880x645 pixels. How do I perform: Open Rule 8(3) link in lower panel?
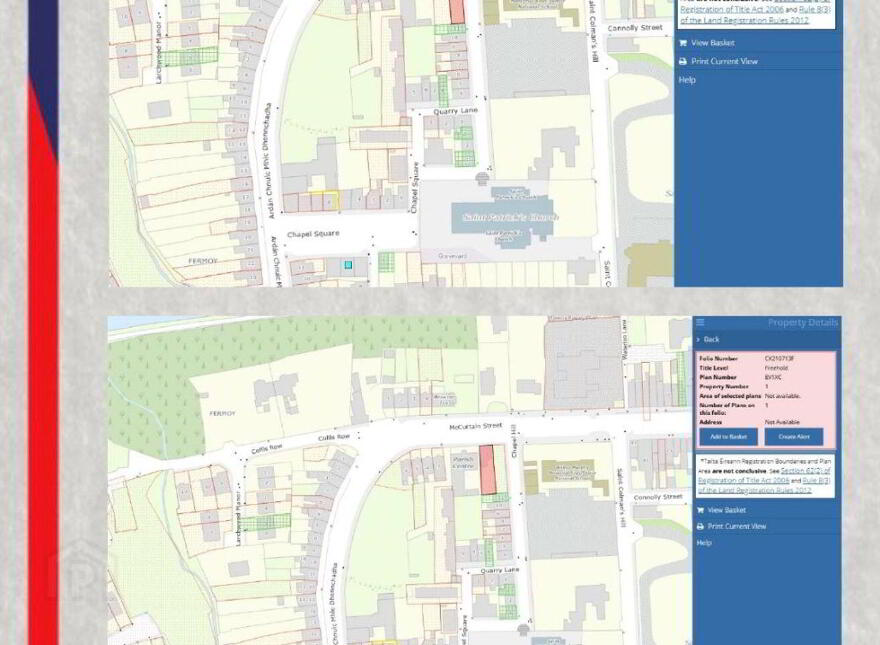pos(816,481)
